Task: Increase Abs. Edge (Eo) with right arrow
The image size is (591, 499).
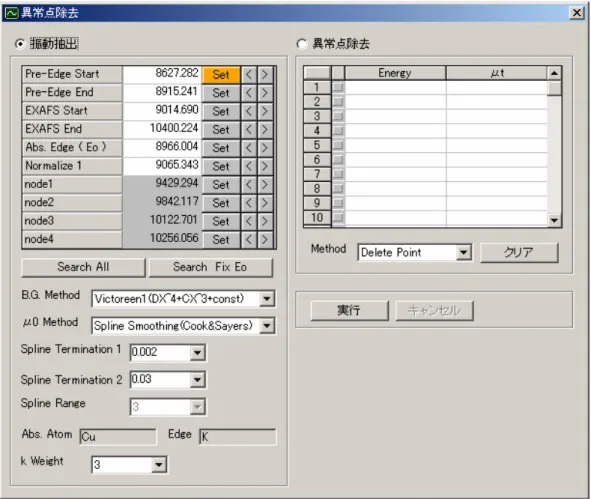Action: coord(265,148)
